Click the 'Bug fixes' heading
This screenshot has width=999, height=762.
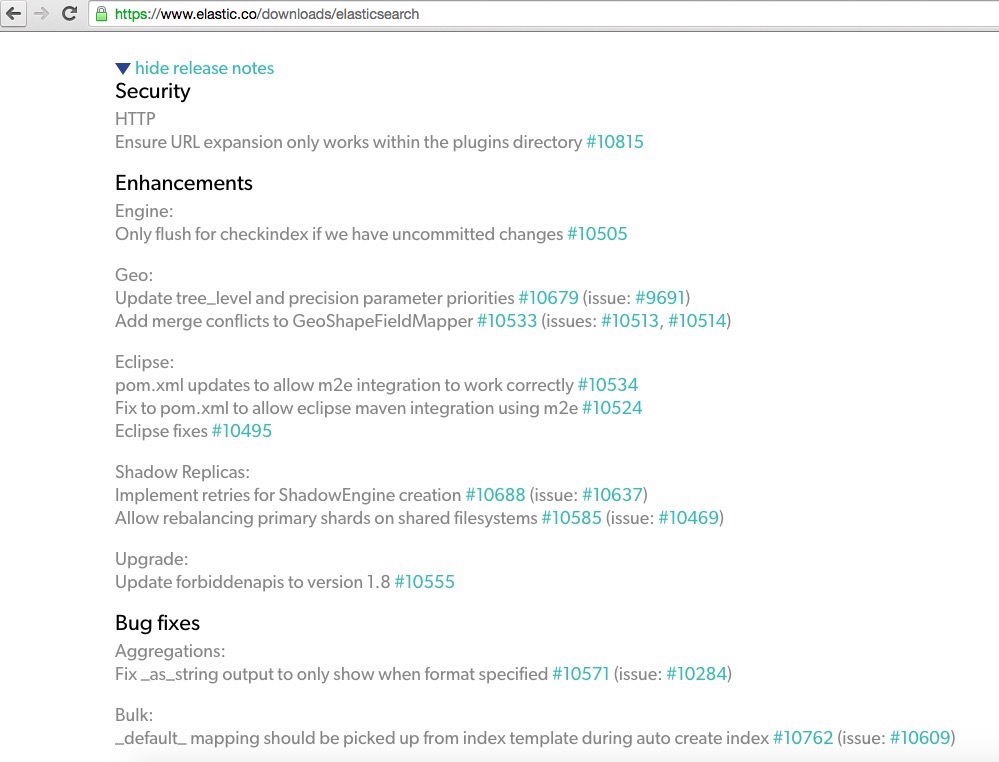[x=157, y=622]
